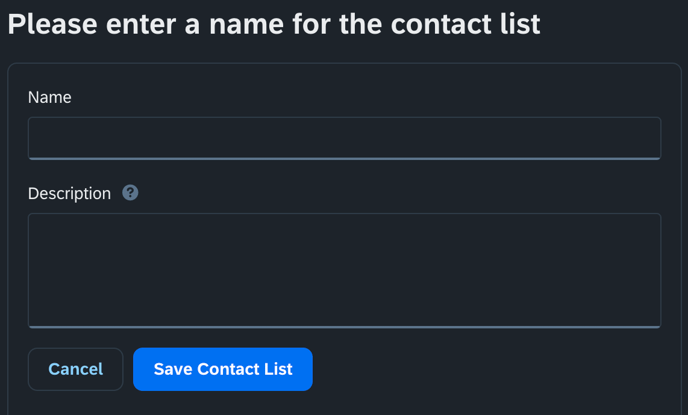Click the Save Contact List button text
Image resolution: width=688 pixels, height=415 pixels.
(x=223, y=369)
